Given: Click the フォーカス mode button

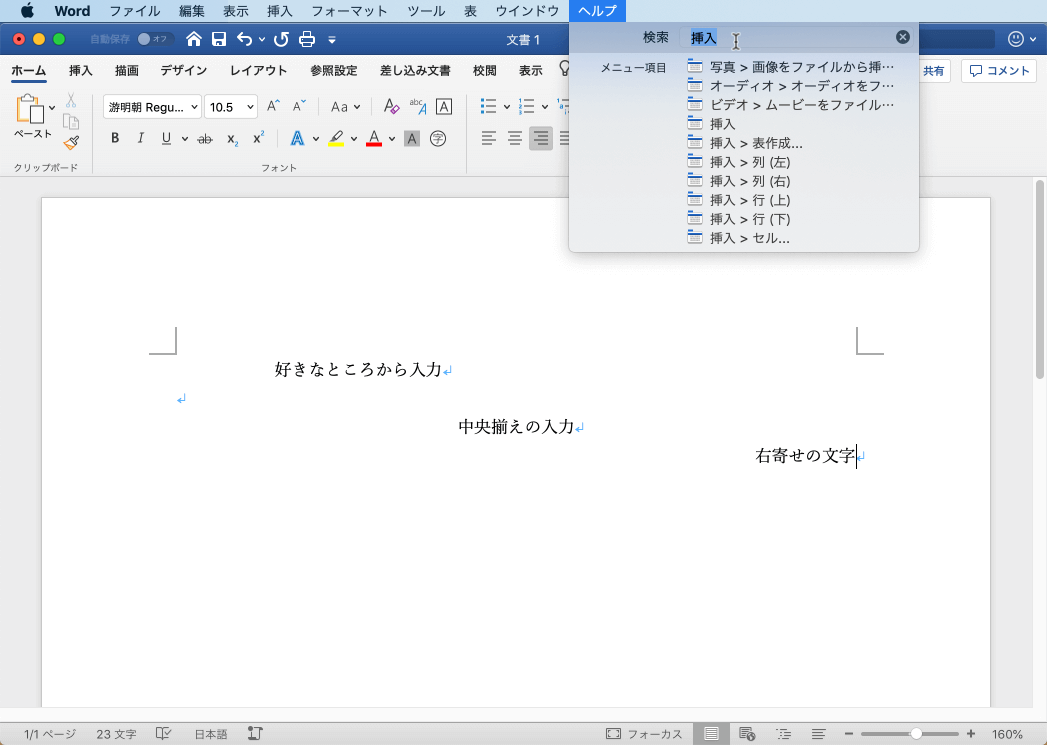Looking at the screenshot, I should [x=644, y=734].
